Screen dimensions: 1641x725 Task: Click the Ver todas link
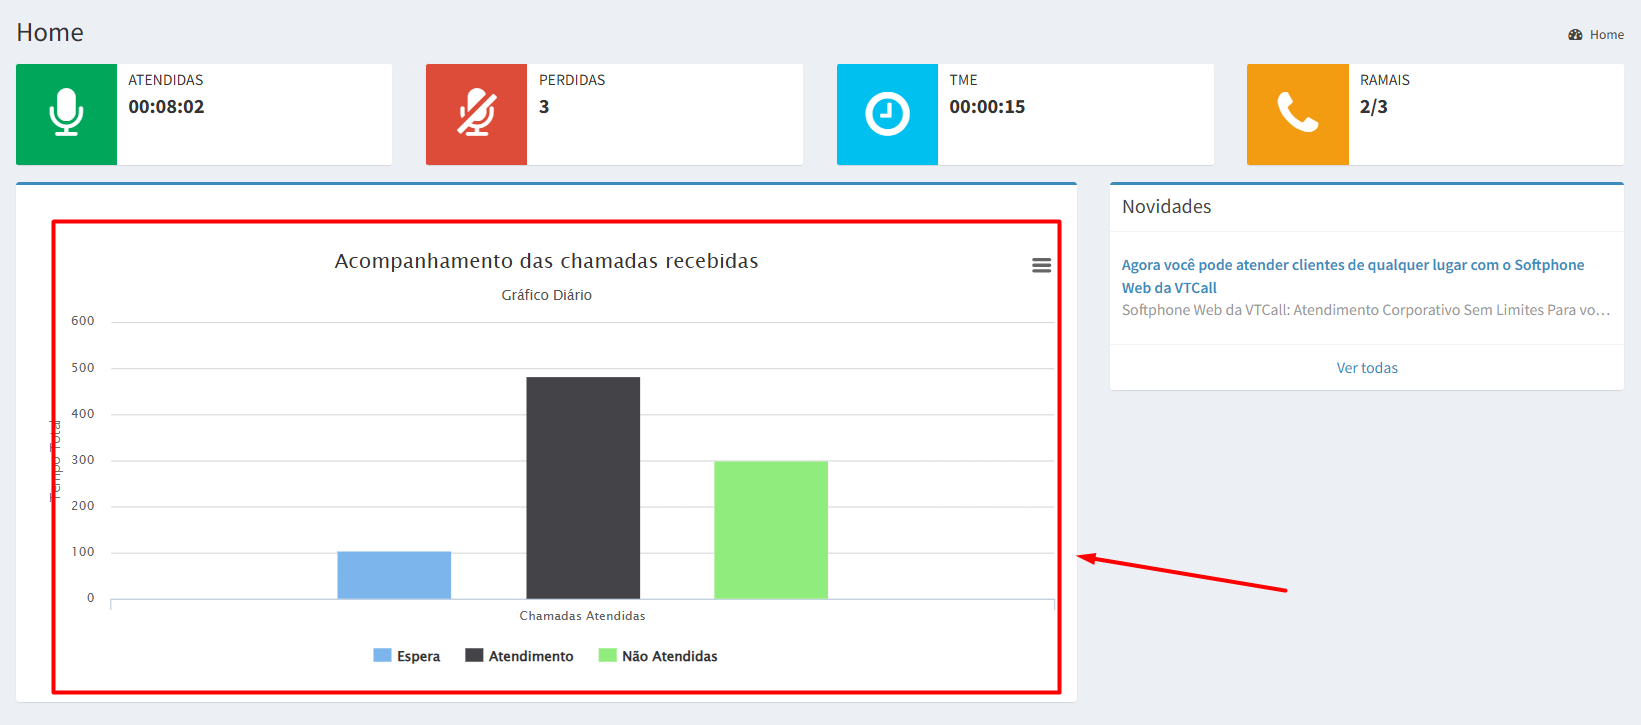tap(1367, 368)
